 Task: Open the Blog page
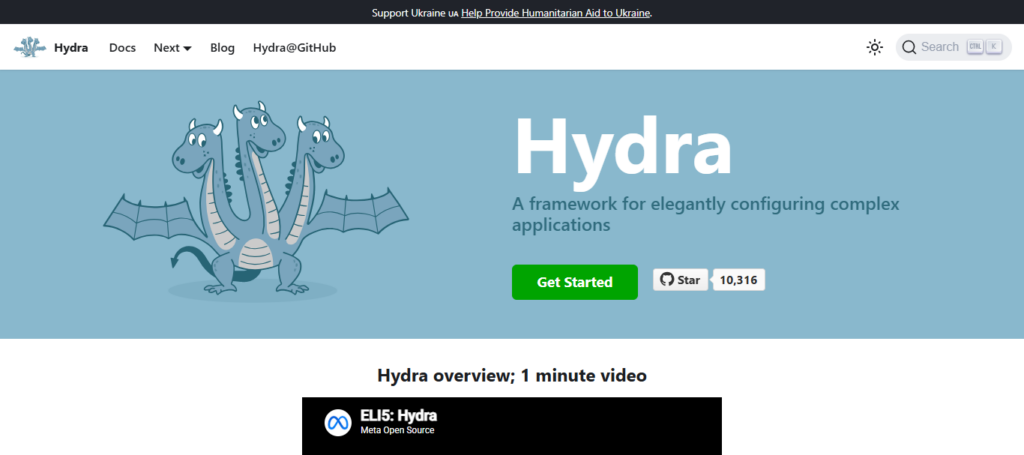coord(222,48)
